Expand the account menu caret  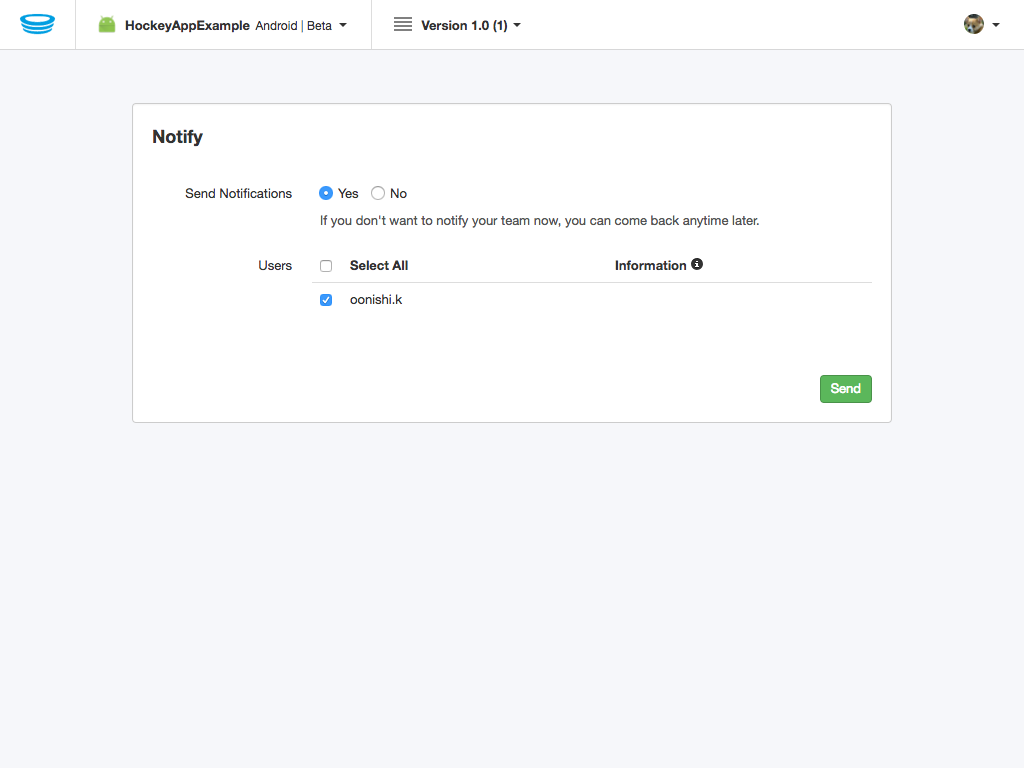(994, 23)
